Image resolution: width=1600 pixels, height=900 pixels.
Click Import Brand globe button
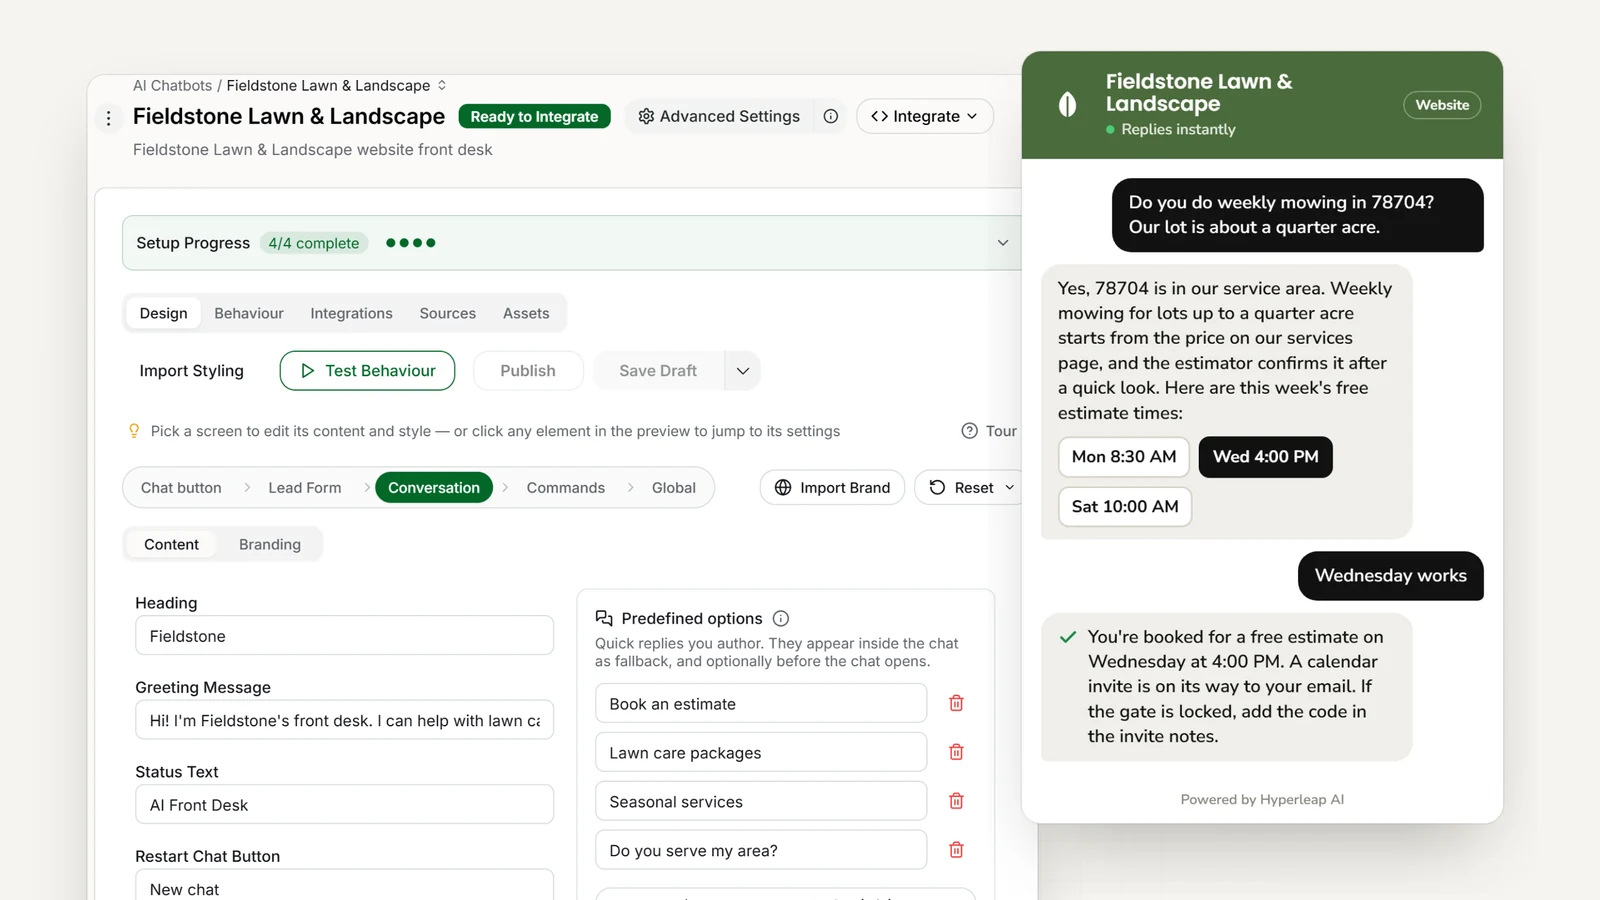point(832,488)
